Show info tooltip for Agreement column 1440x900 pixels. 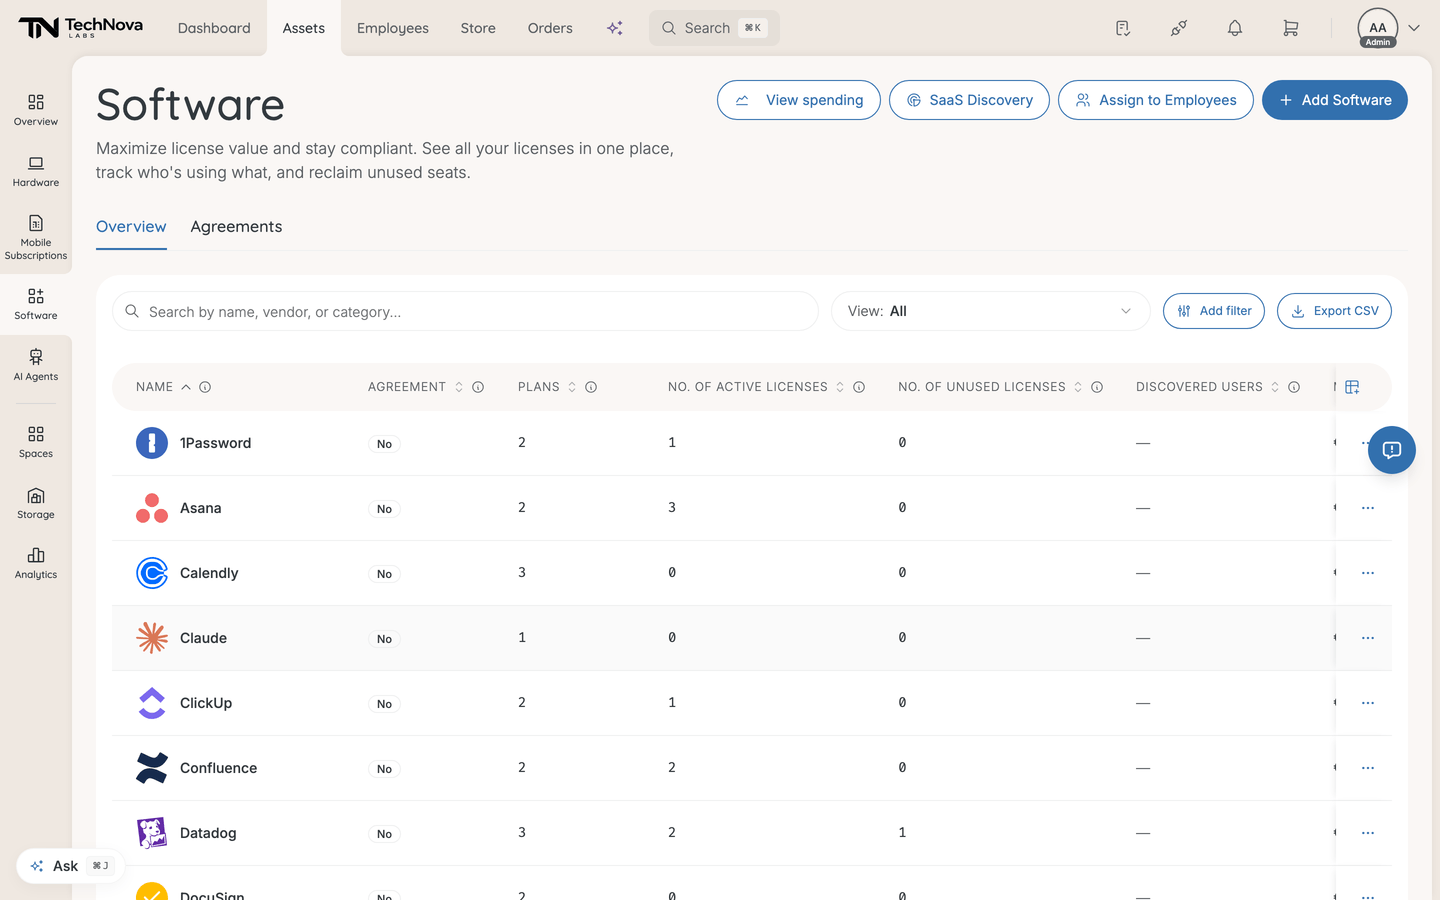(x=478, y=387)
